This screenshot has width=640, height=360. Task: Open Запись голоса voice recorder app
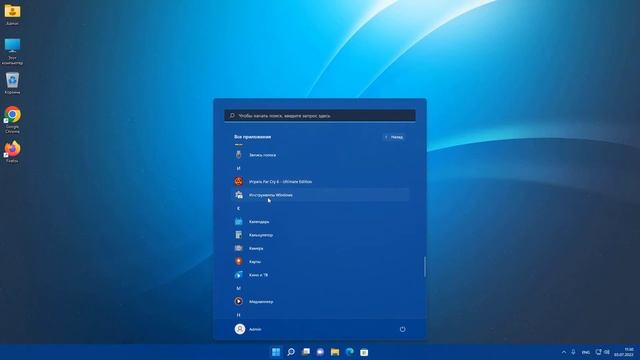pyautogui.click(x=320, y=155)
